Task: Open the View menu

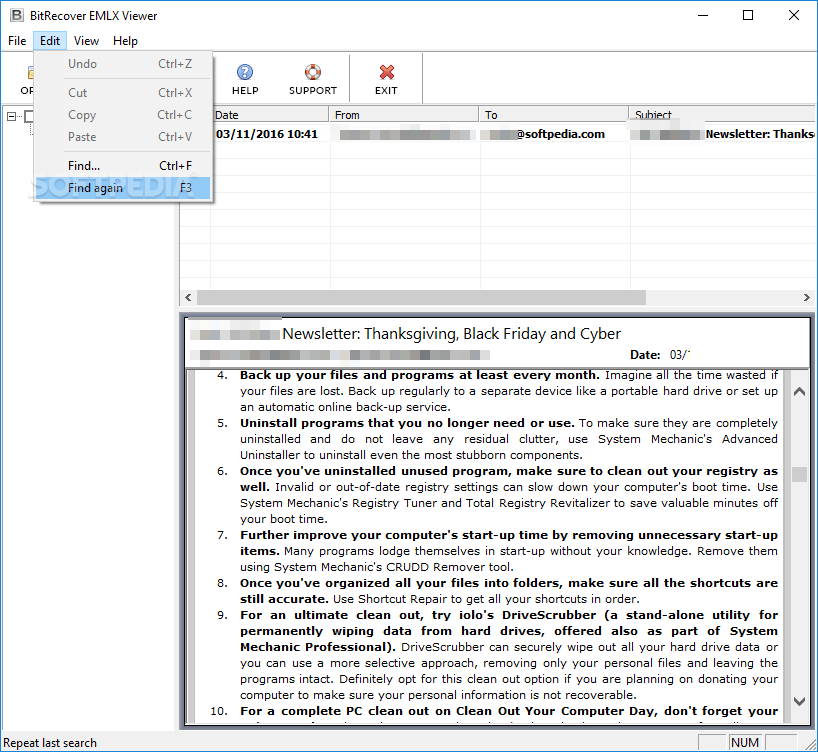Action: [86, 41]
